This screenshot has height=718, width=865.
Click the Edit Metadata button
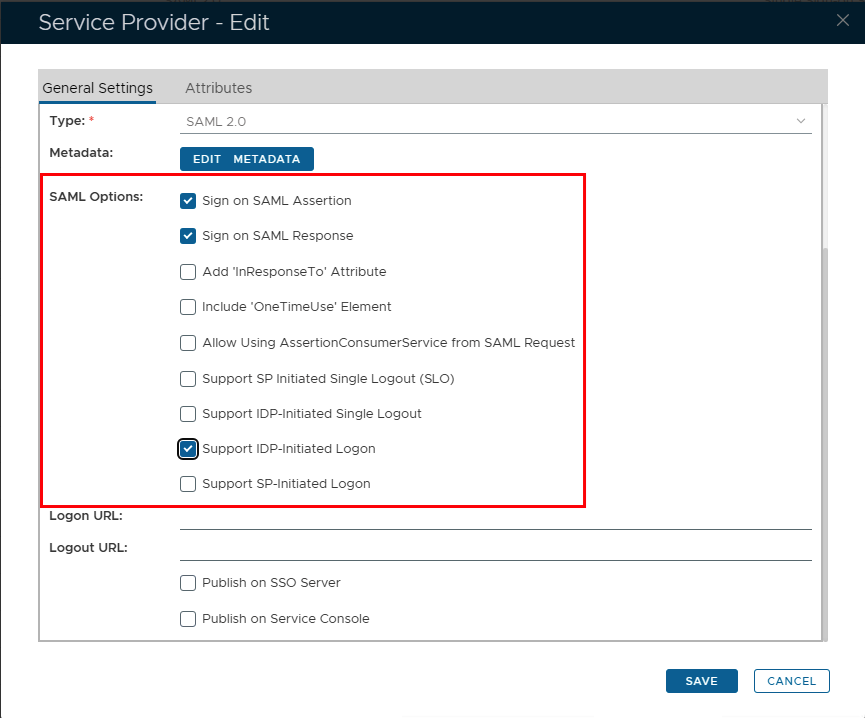(x=246, y=159)
